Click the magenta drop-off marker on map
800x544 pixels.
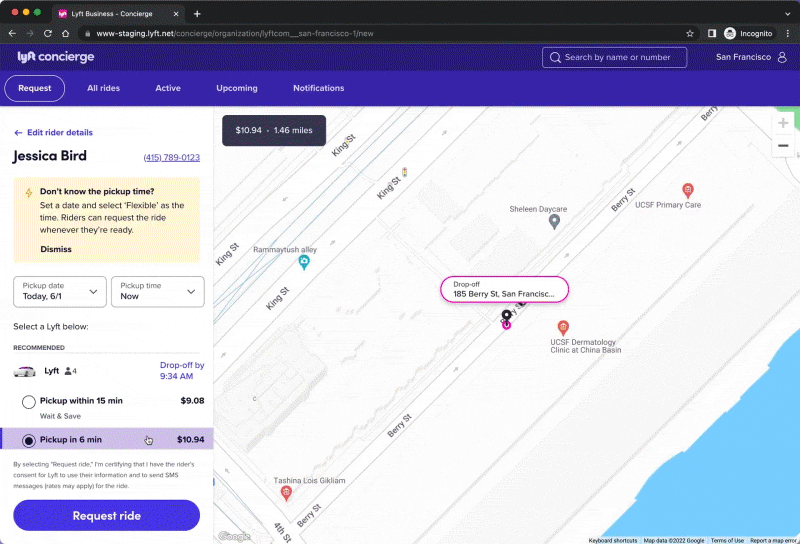[x=506, y=325]
